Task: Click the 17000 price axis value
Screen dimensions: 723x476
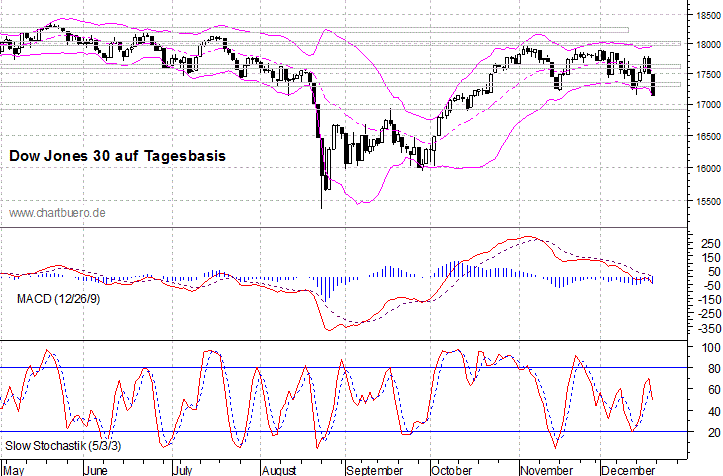Action: click(x=708, y=105)
